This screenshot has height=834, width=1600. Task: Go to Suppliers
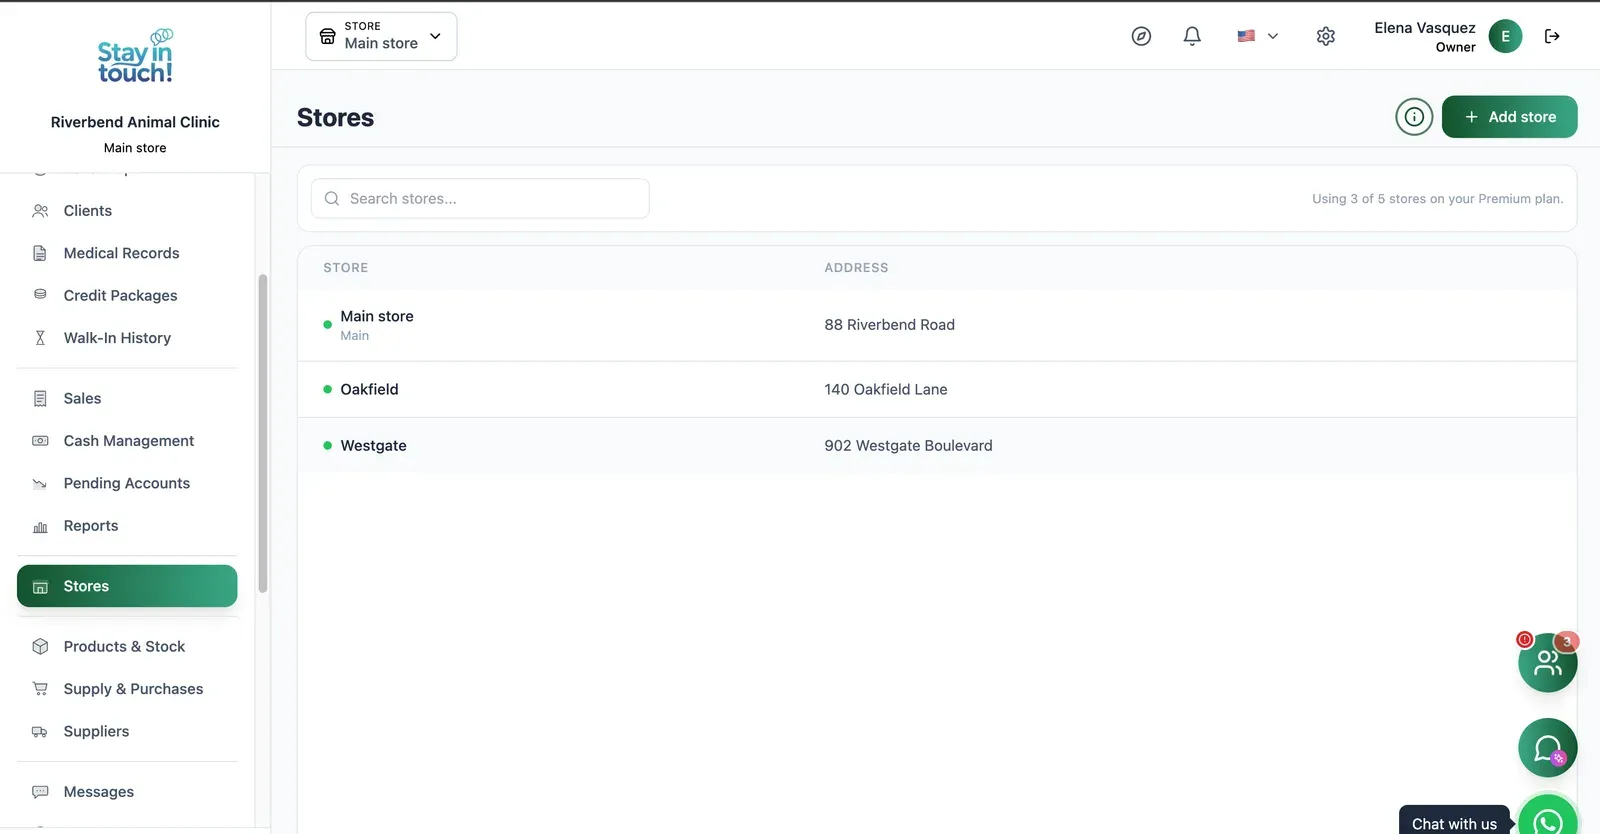tap(127, 732)
